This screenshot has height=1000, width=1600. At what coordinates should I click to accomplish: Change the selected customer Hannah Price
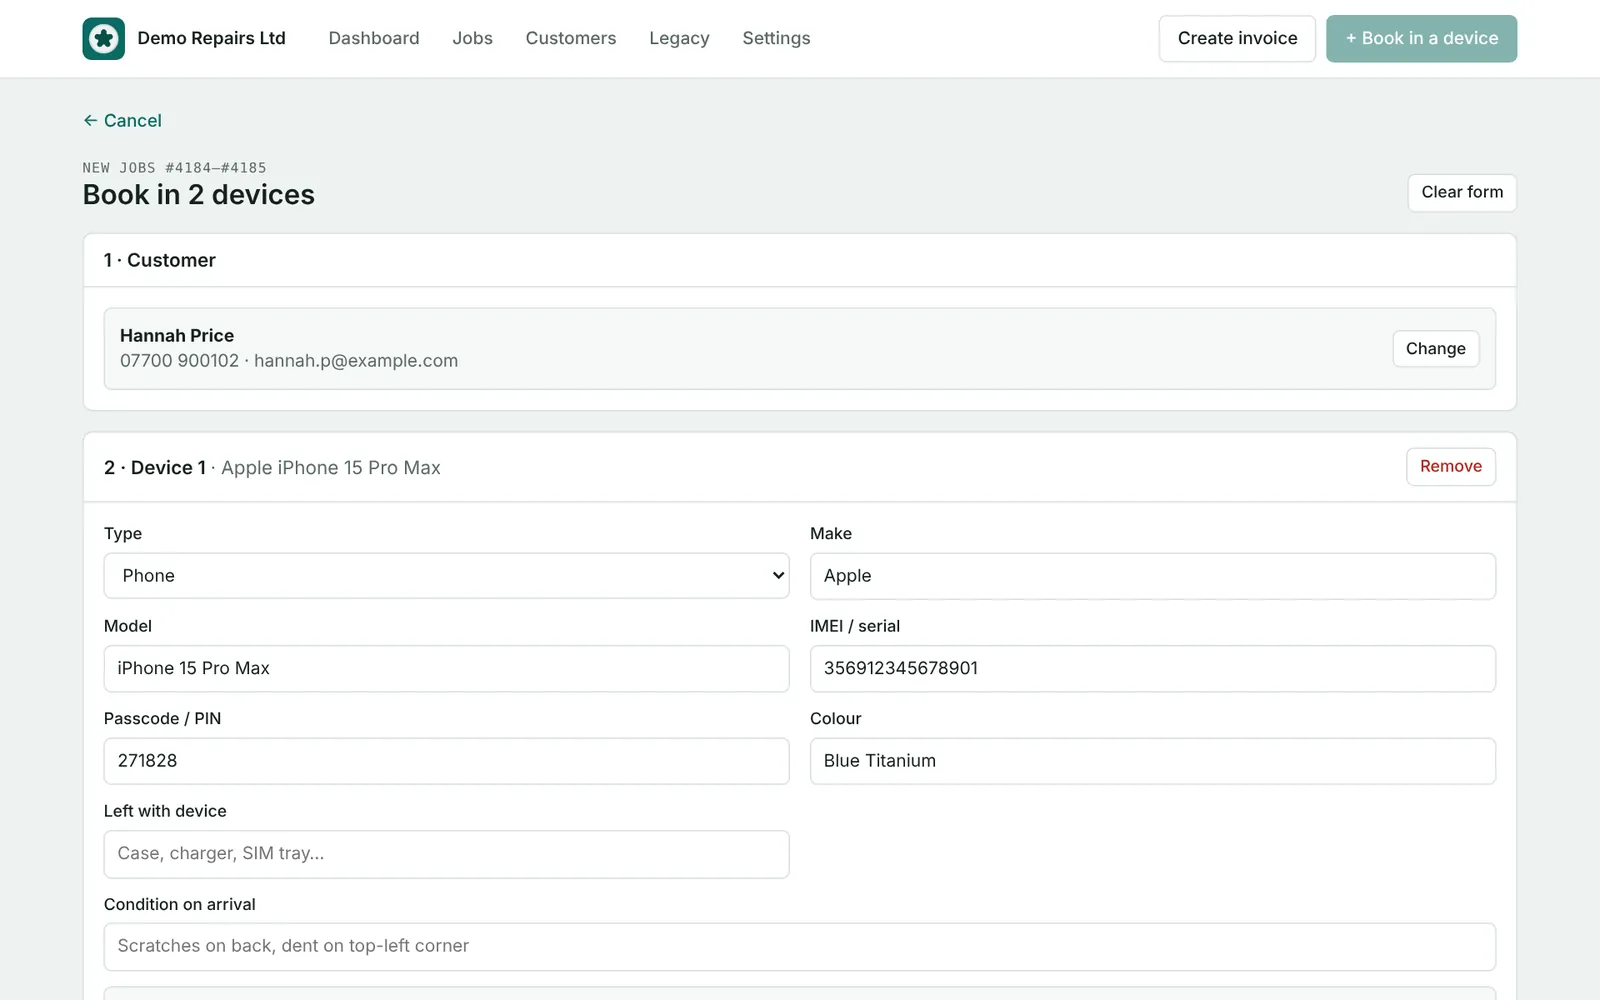click(1435, 348)
